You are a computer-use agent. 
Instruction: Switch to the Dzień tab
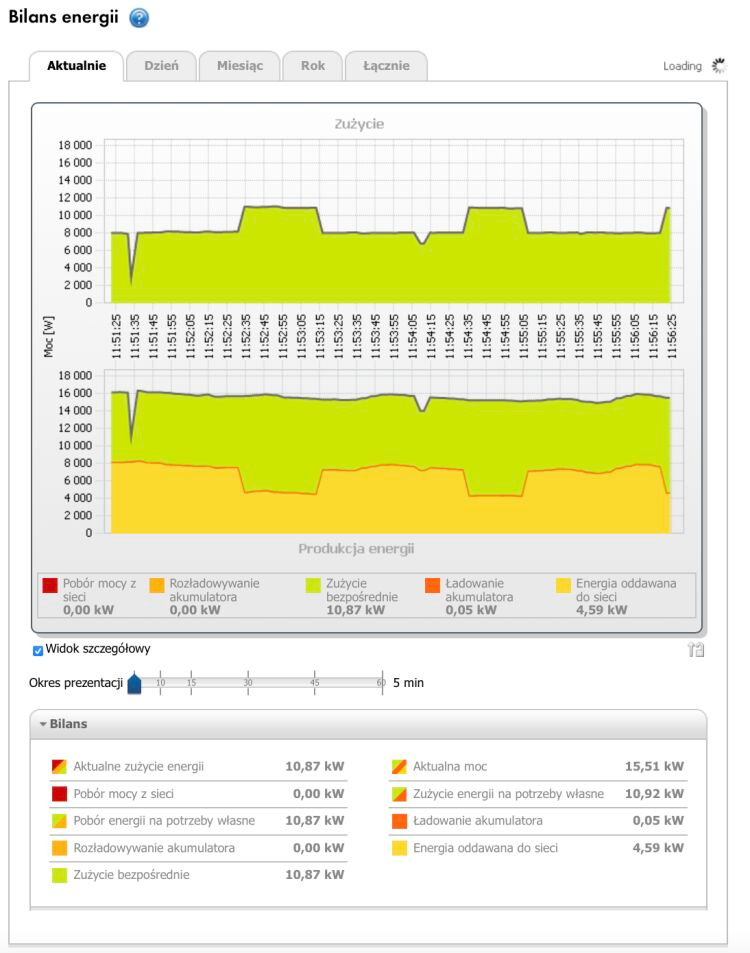161,66
